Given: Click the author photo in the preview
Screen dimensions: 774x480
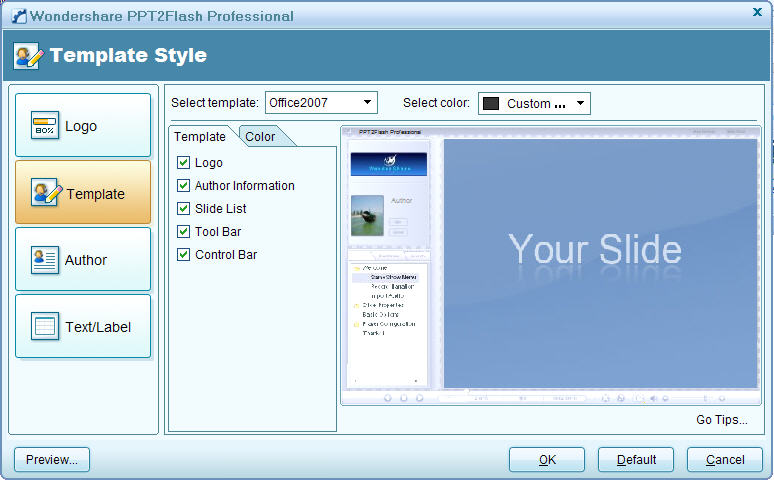Looking at the screenshot, I should tap(367, 215).
